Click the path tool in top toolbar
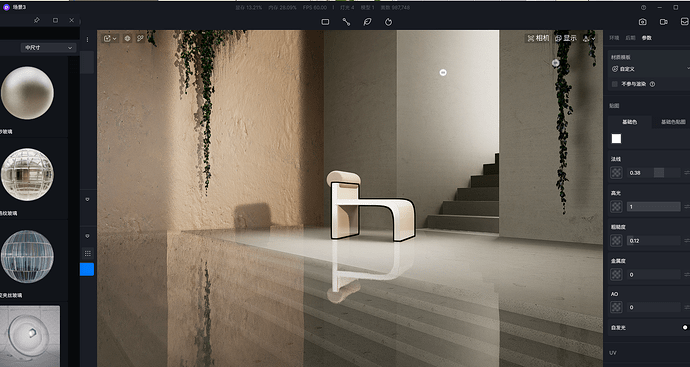 tap(346, 22)
